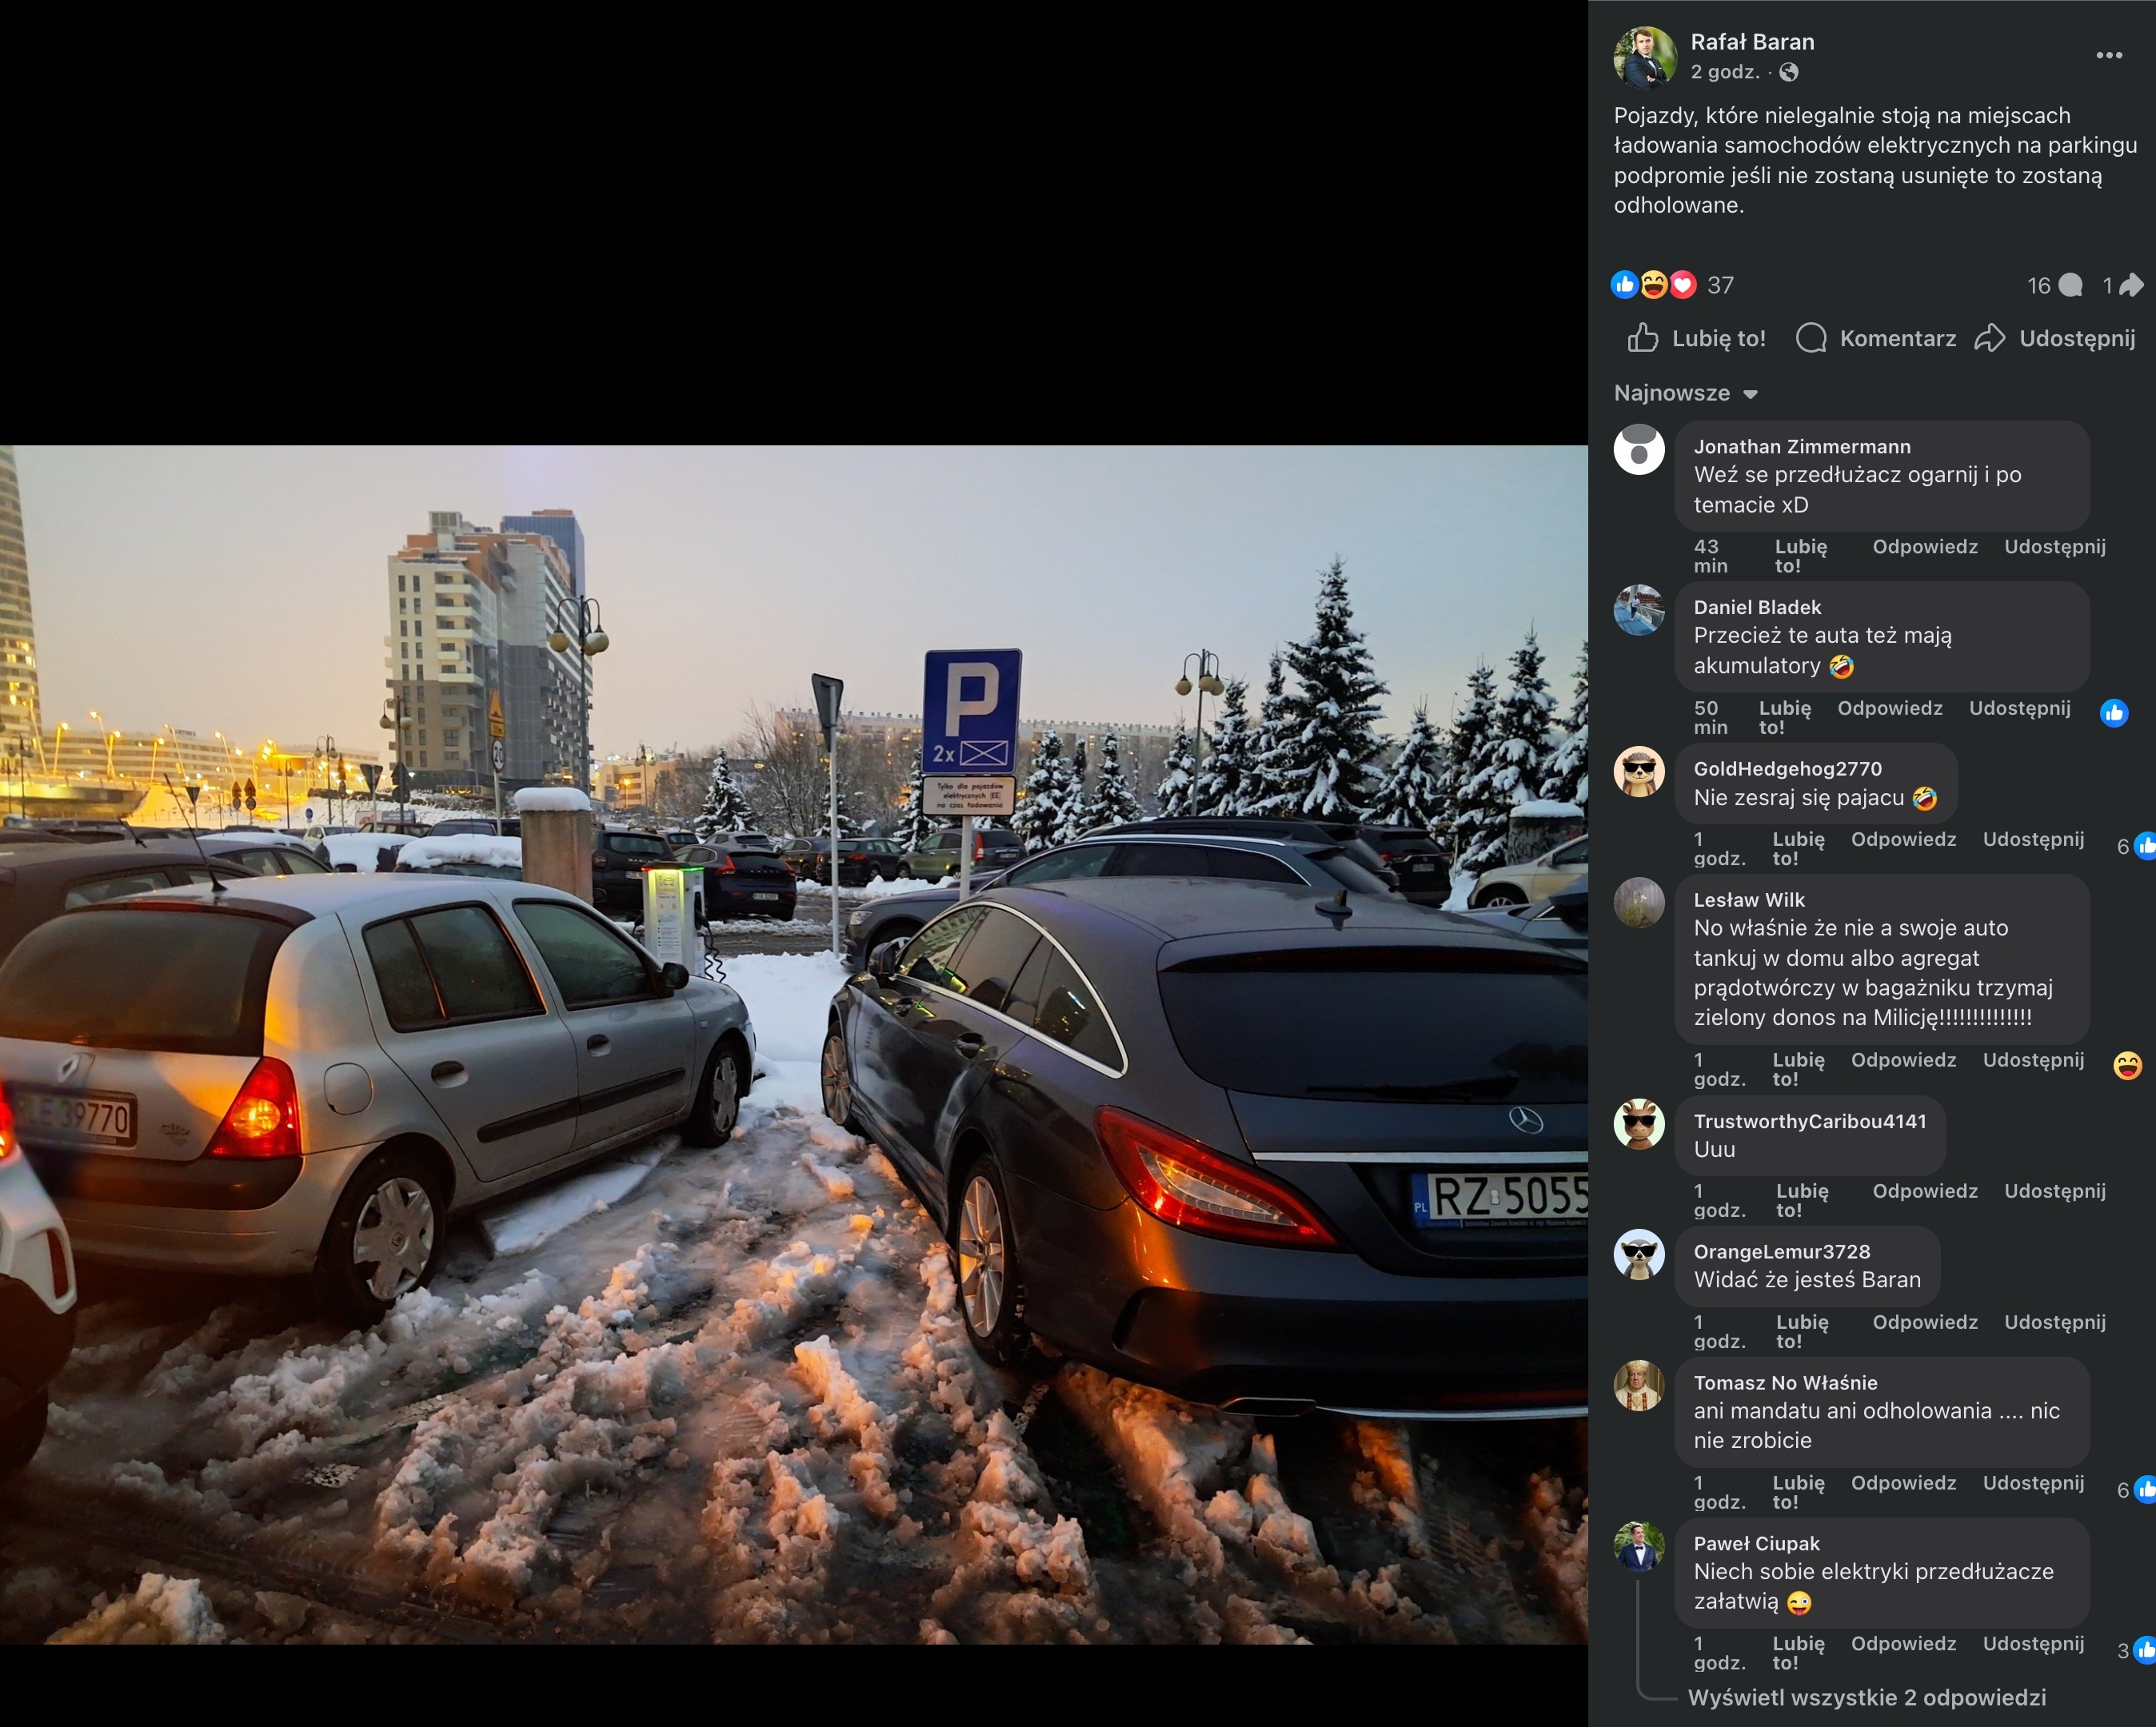
Task: Like Paweł Ciupak's comment with Lubię to!
Action: click(x=1797, y=1652)
